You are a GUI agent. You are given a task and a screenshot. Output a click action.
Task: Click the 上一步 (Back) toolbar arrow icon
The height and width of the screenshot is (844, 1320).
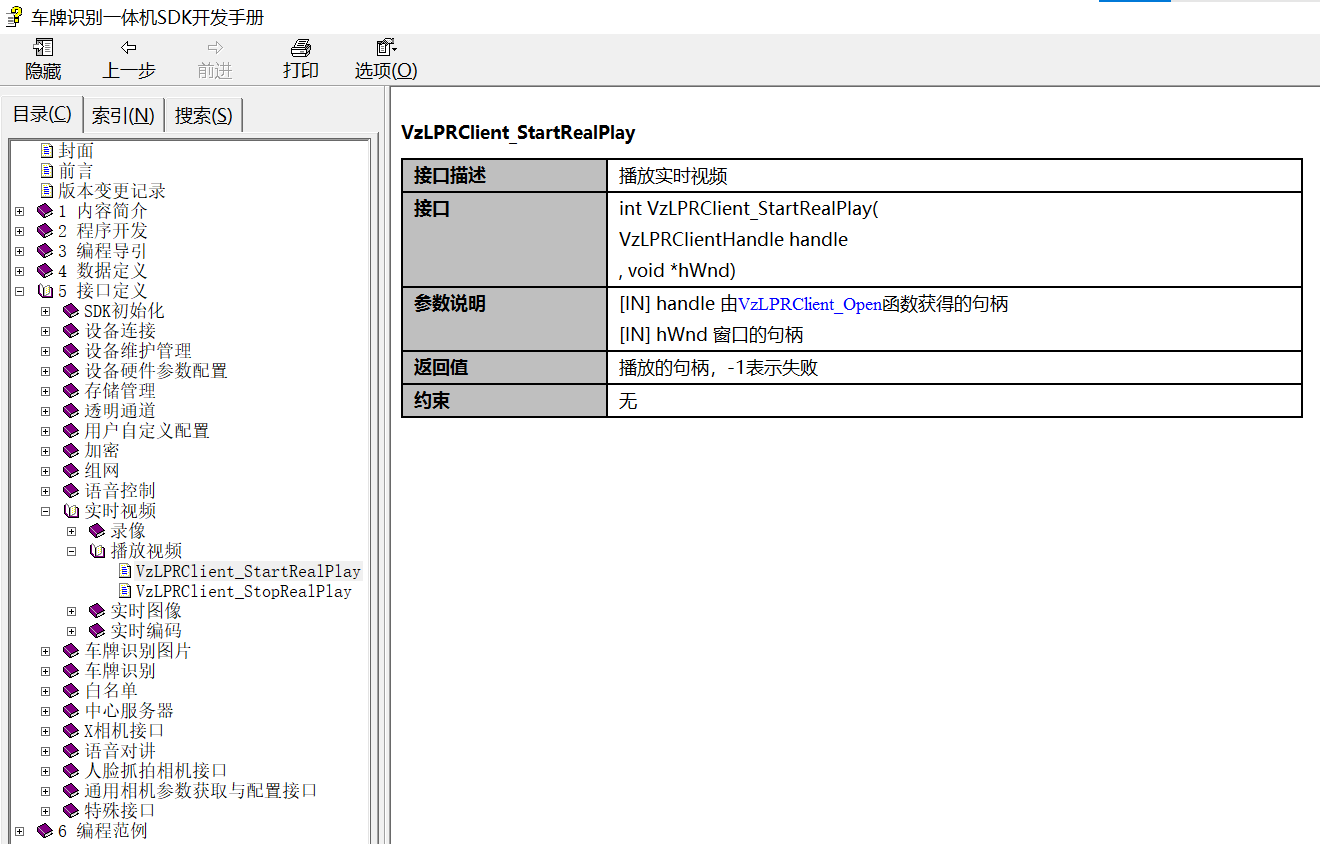pos(128,47)
